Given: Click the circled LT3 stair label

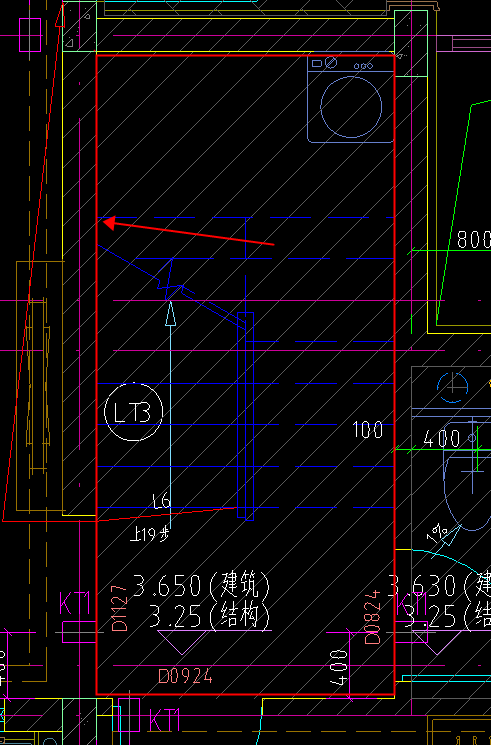Looking at the screenshot, I should coord(134,412).
